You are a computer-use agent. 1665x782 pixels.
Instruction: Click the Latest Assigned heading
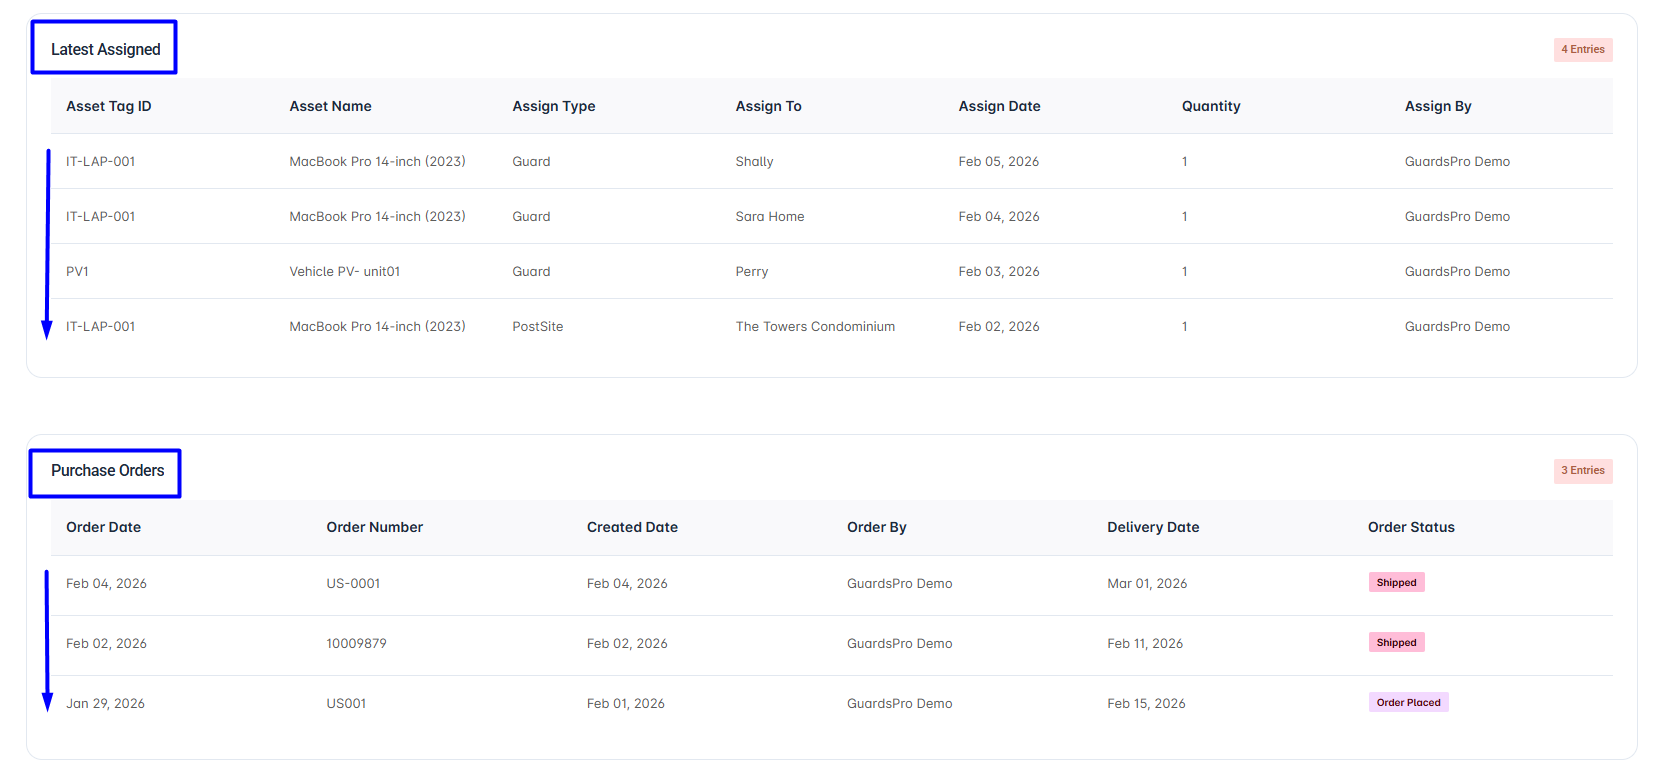105,49
